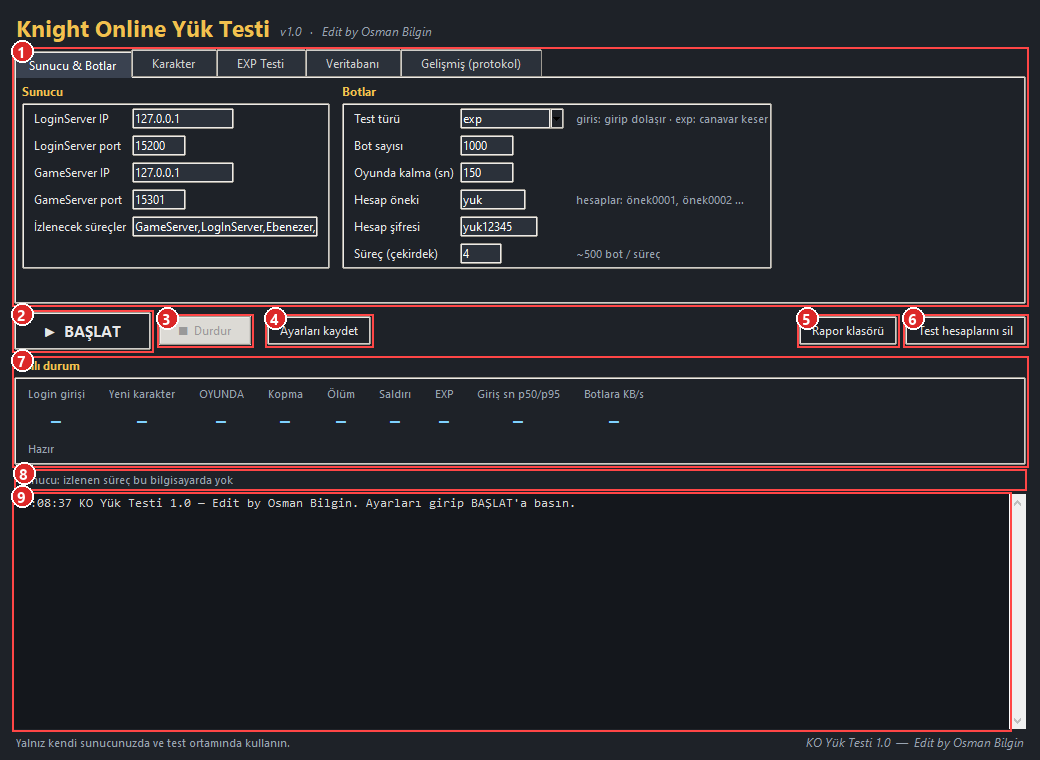The width and height of the screenshot is (1040, 760).
Task: Open the Rapor klasörü folder button
Action: click(848, 331)
